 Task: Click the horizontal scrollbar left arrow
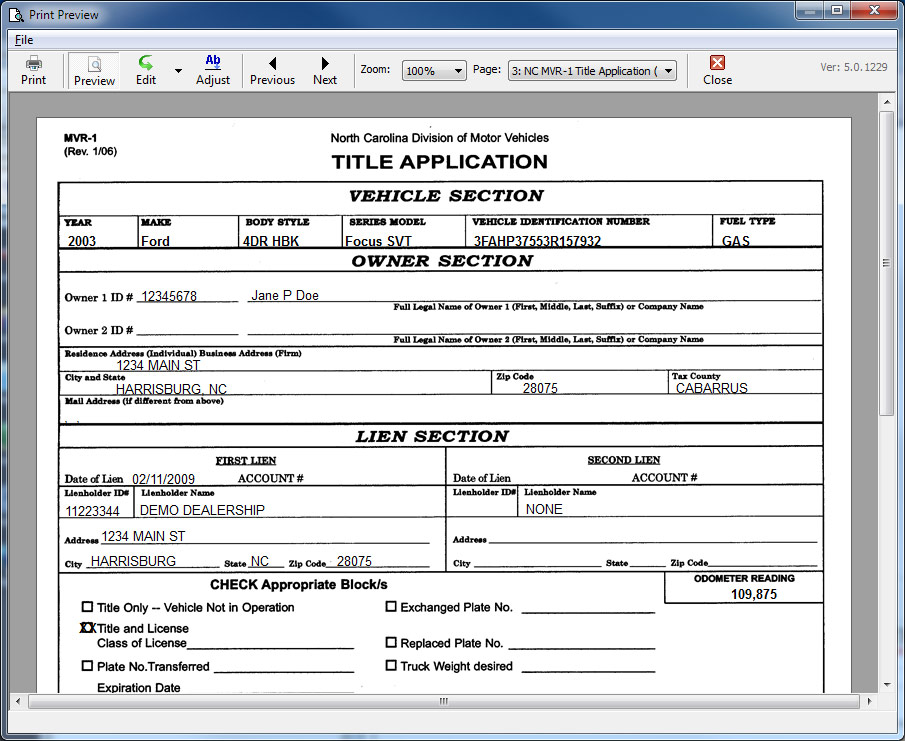click(x=18, y=701)
